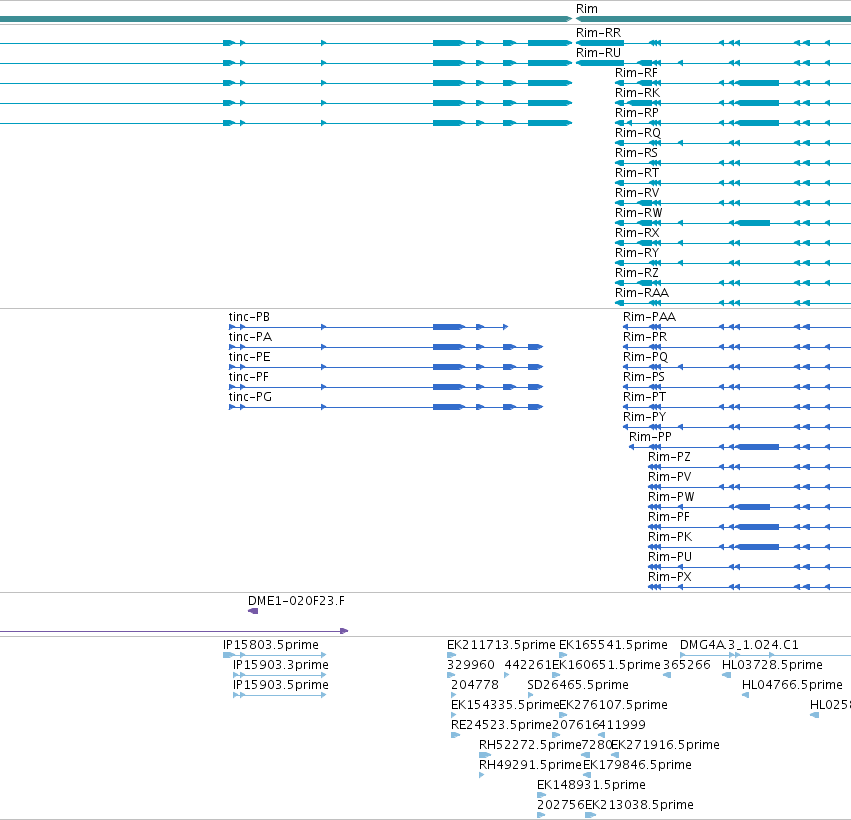Click the RH49291.5prime EST label
This screenshot has height=820, width=851.
point(530,765)
